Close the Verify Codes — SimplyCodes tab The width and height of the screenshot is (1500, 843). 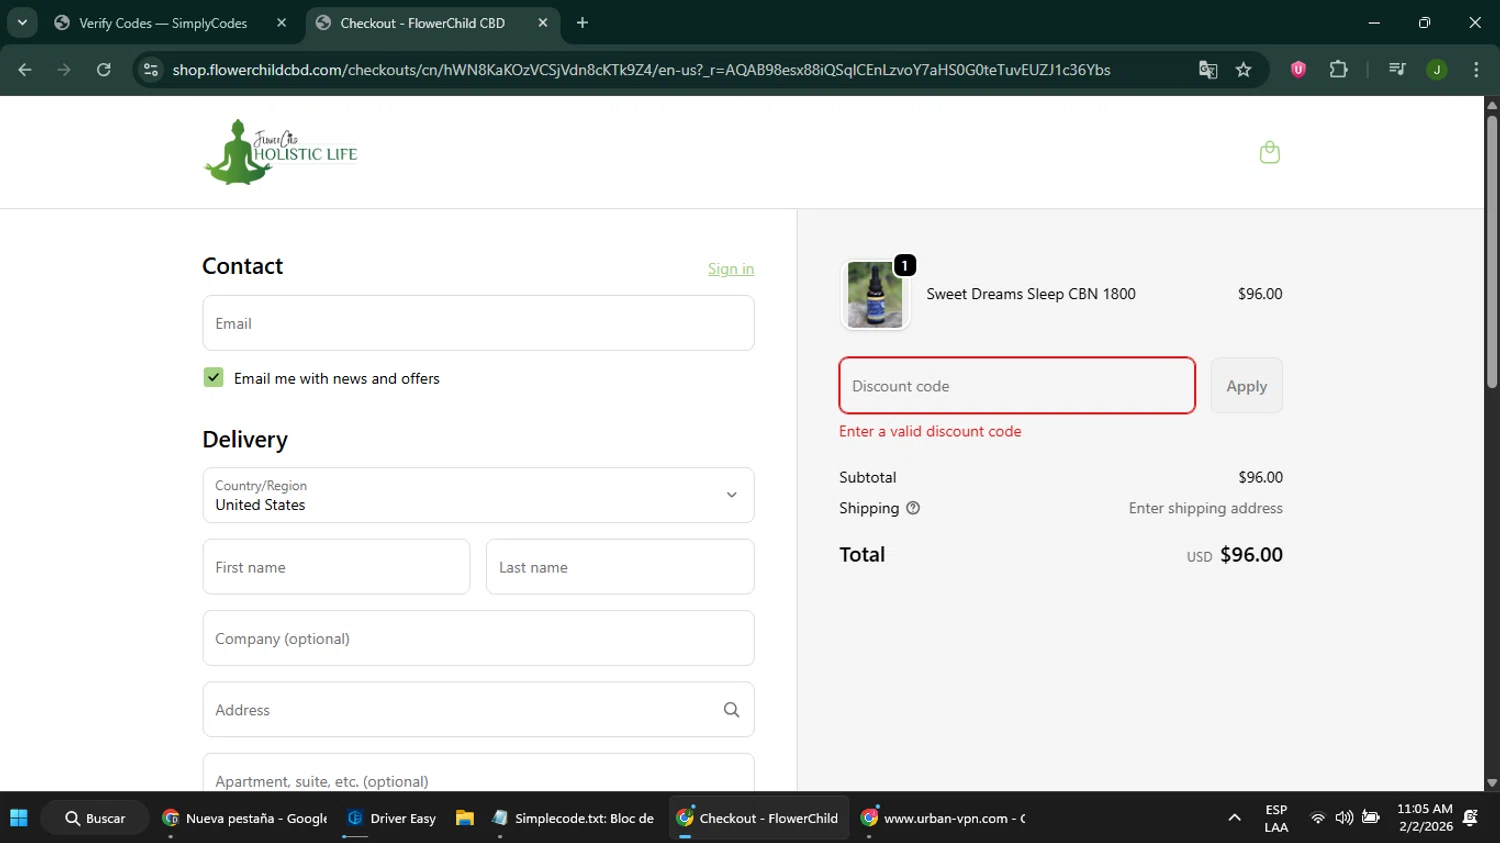(x=281, y=23)
